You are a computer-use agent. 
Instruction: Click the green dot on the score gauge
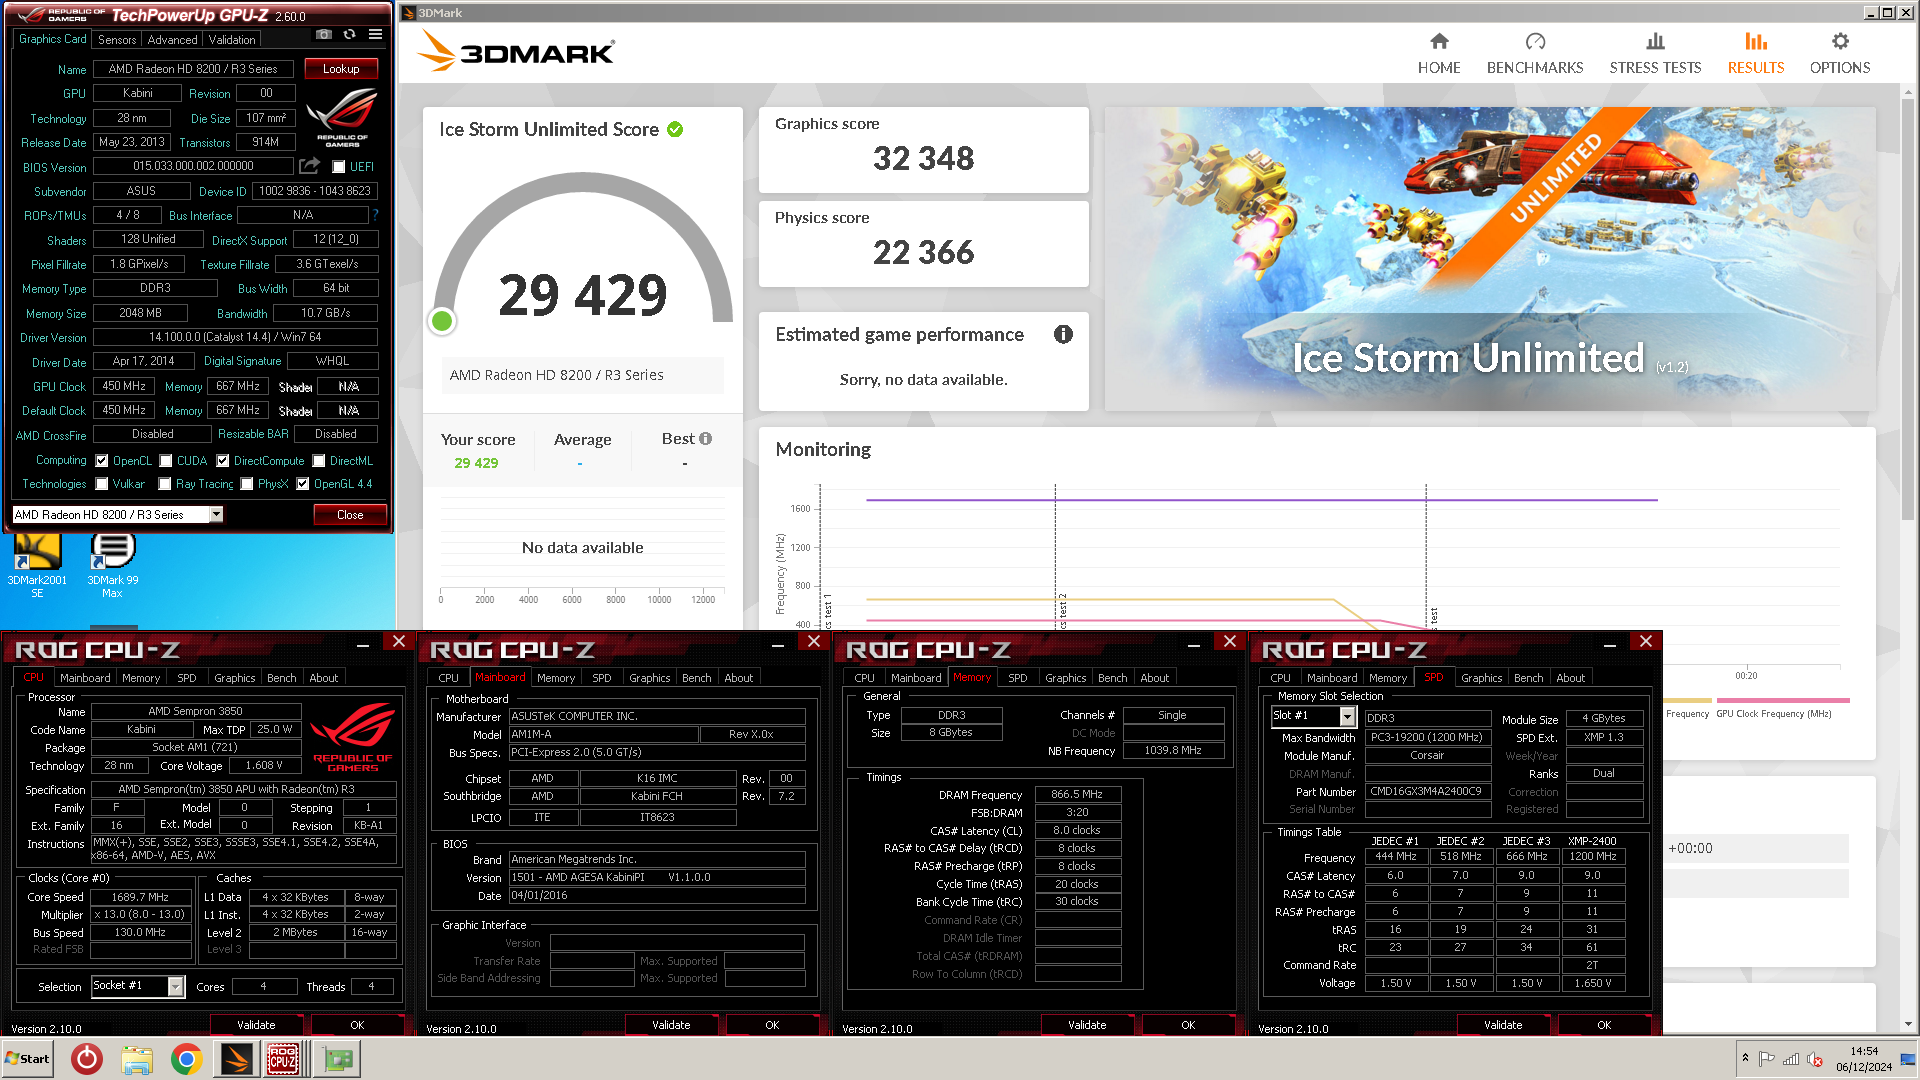442,321
